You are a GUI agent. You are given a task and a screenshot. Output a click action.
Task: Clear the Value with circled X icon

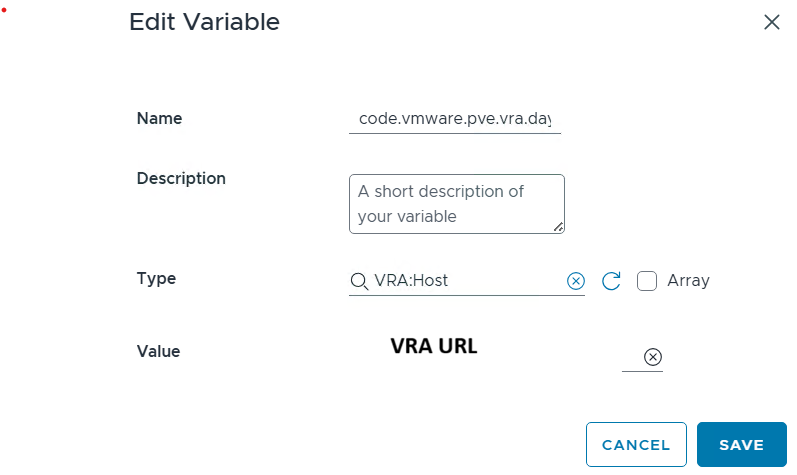652,357
